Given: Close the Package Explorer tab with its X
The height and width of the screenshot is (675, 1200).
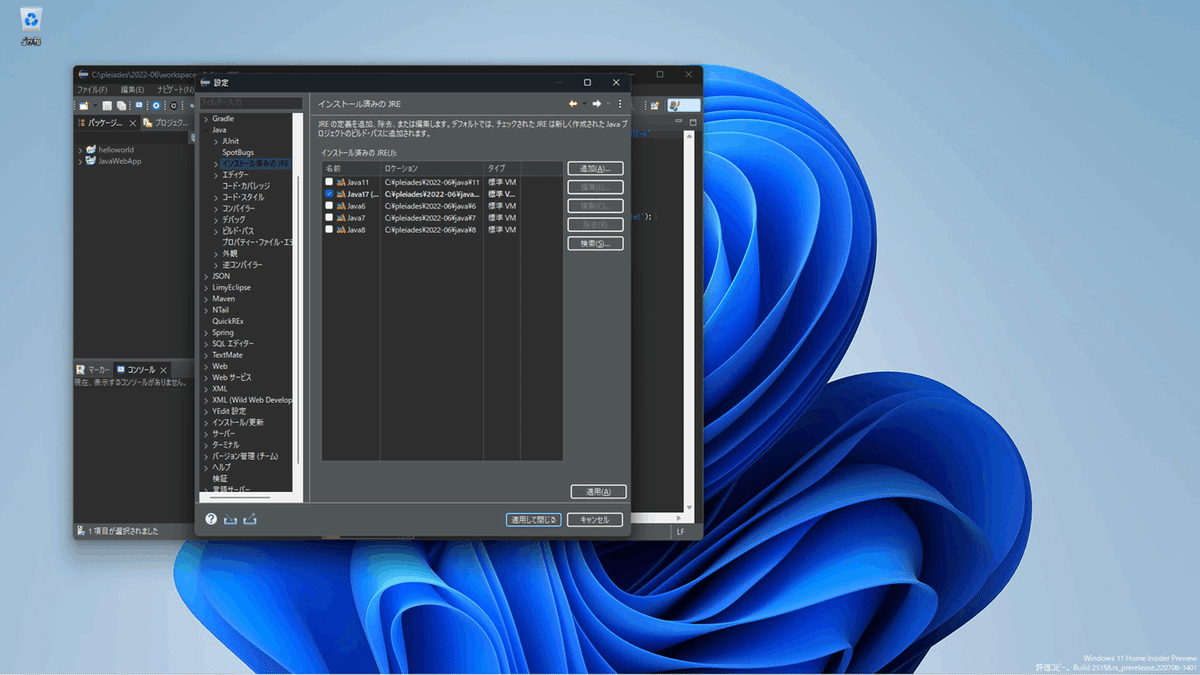Looking at the screenshot, I should pos(133,123).
